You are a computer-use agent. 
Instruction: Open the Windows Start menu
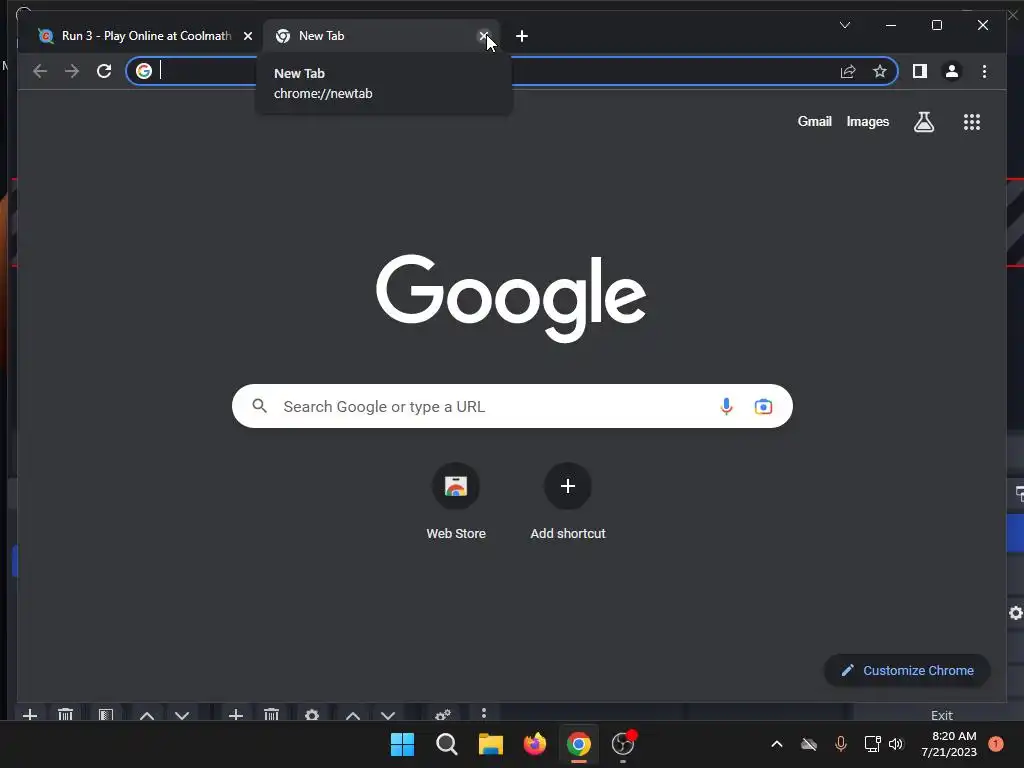pyautogui.click(x=402, y=744)
